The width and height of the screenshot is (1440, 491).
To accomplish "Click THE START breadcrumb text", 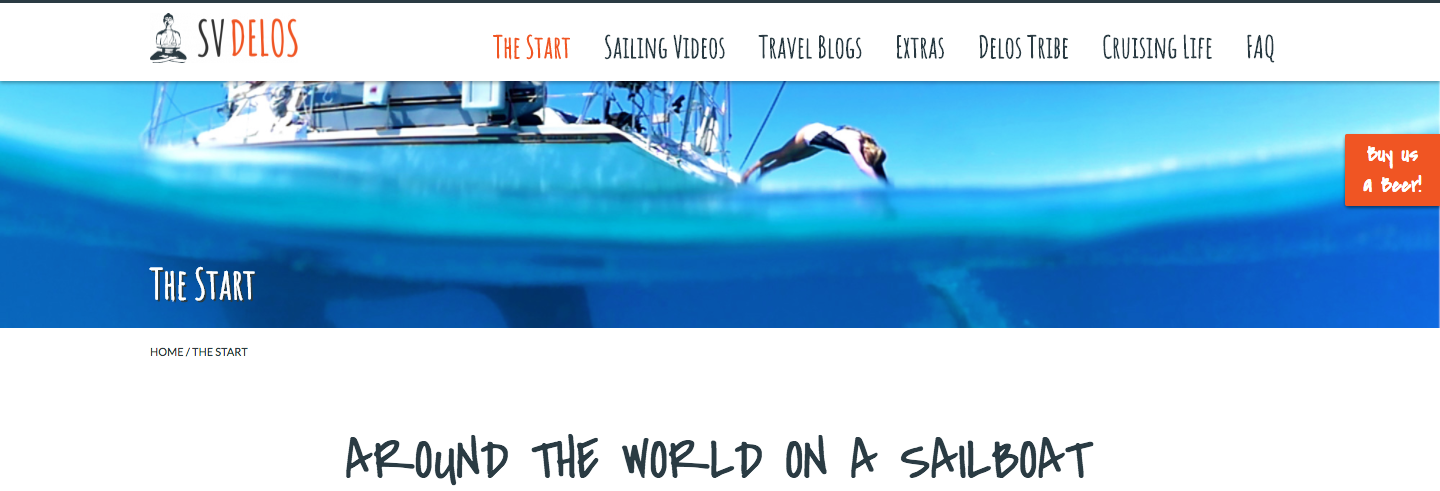I will (220, 352).
